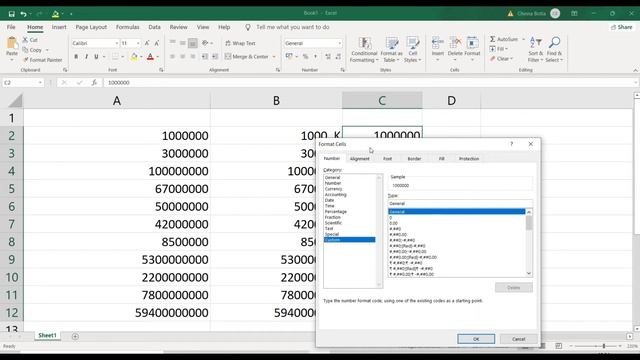Click the Cut scissors command
This screenshot has height=360, width=640.
pyautogui.click(x=30, y=40)
